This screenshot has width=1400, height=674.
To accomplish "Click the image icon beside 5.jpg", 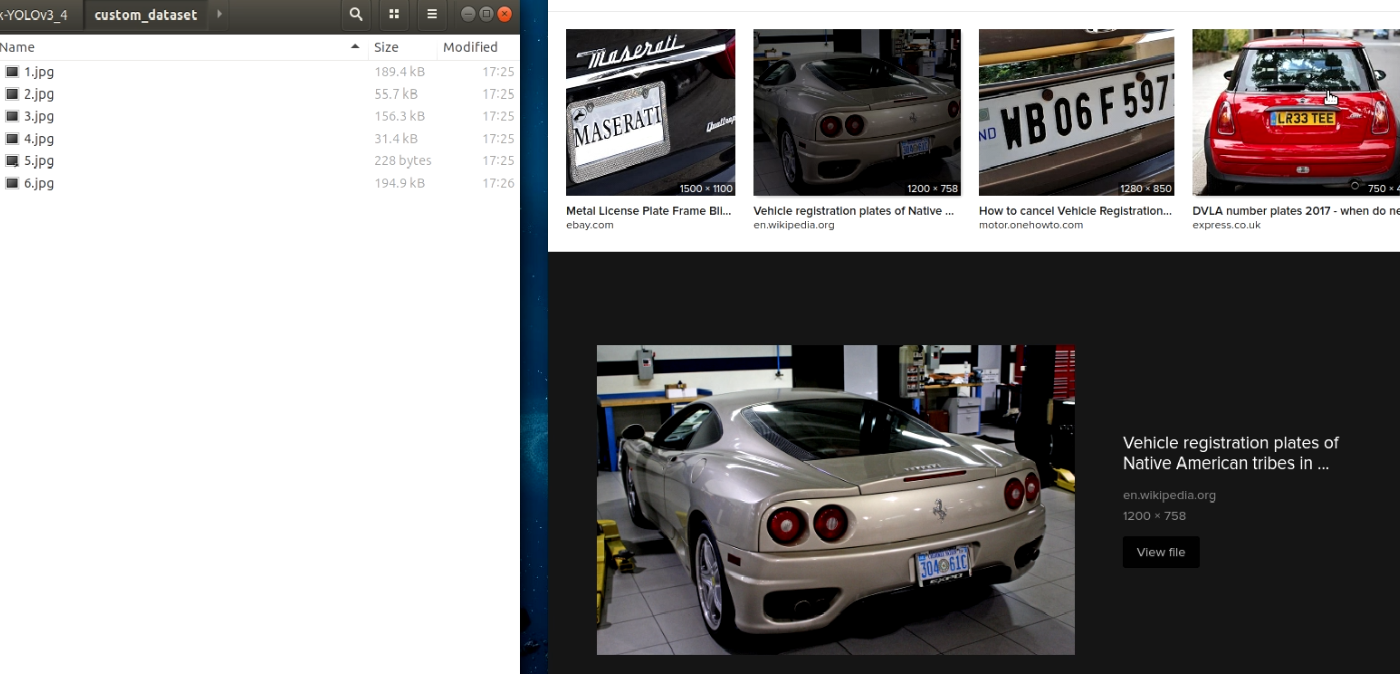I will 12,161.
